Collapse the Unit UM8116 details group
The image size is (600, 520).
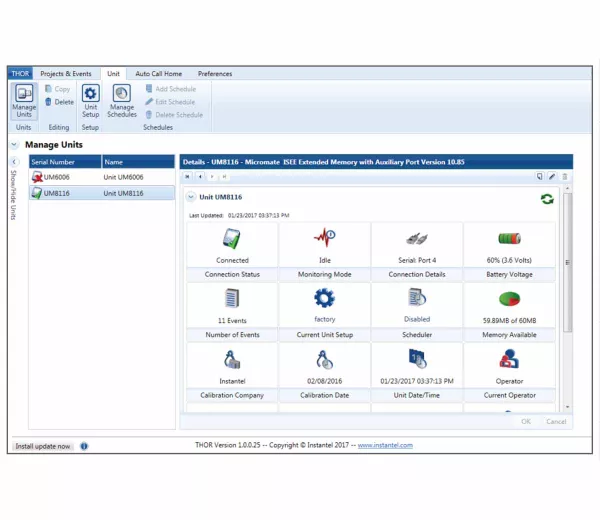pos(191,197)
